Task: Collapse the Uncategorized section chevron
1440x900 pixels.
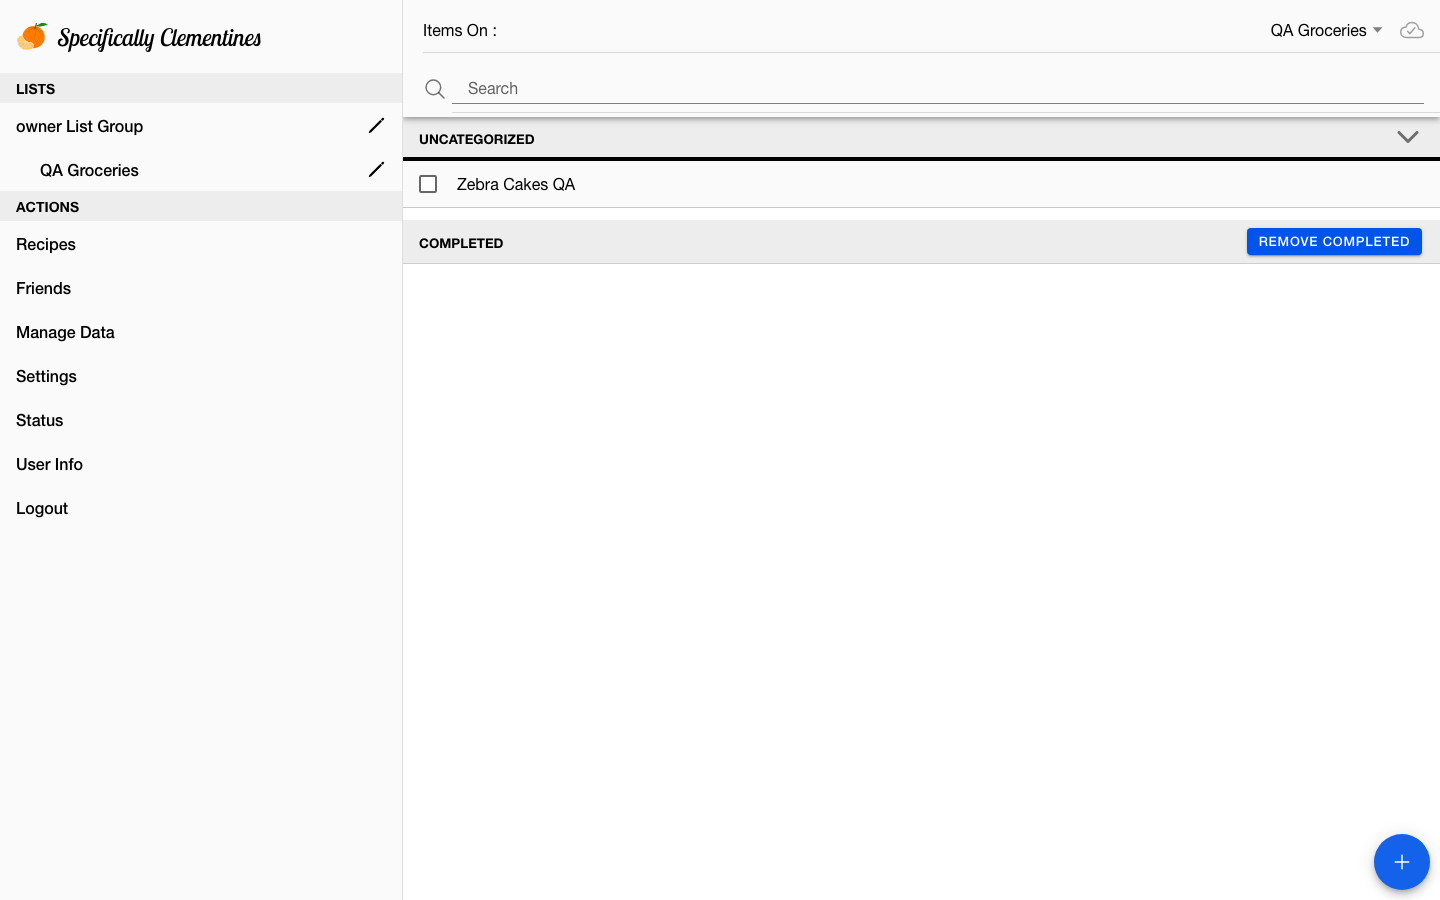Action: (1408, 137)
